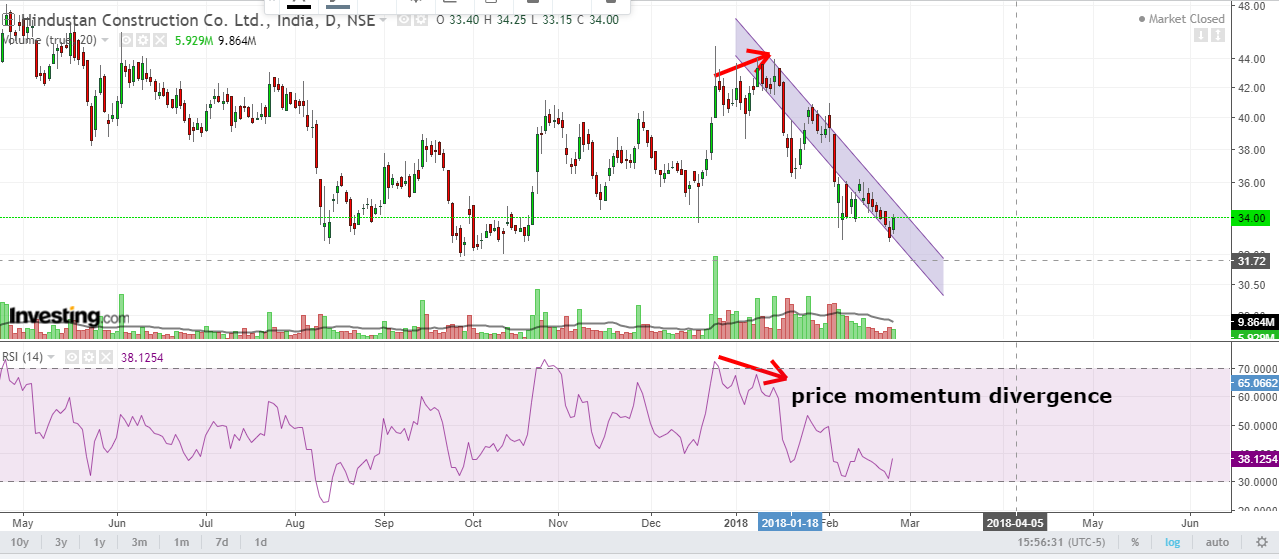1279x559 pixels.
Task: Expand the RSI (14) dropdown arrow
Action: point(52,357)
